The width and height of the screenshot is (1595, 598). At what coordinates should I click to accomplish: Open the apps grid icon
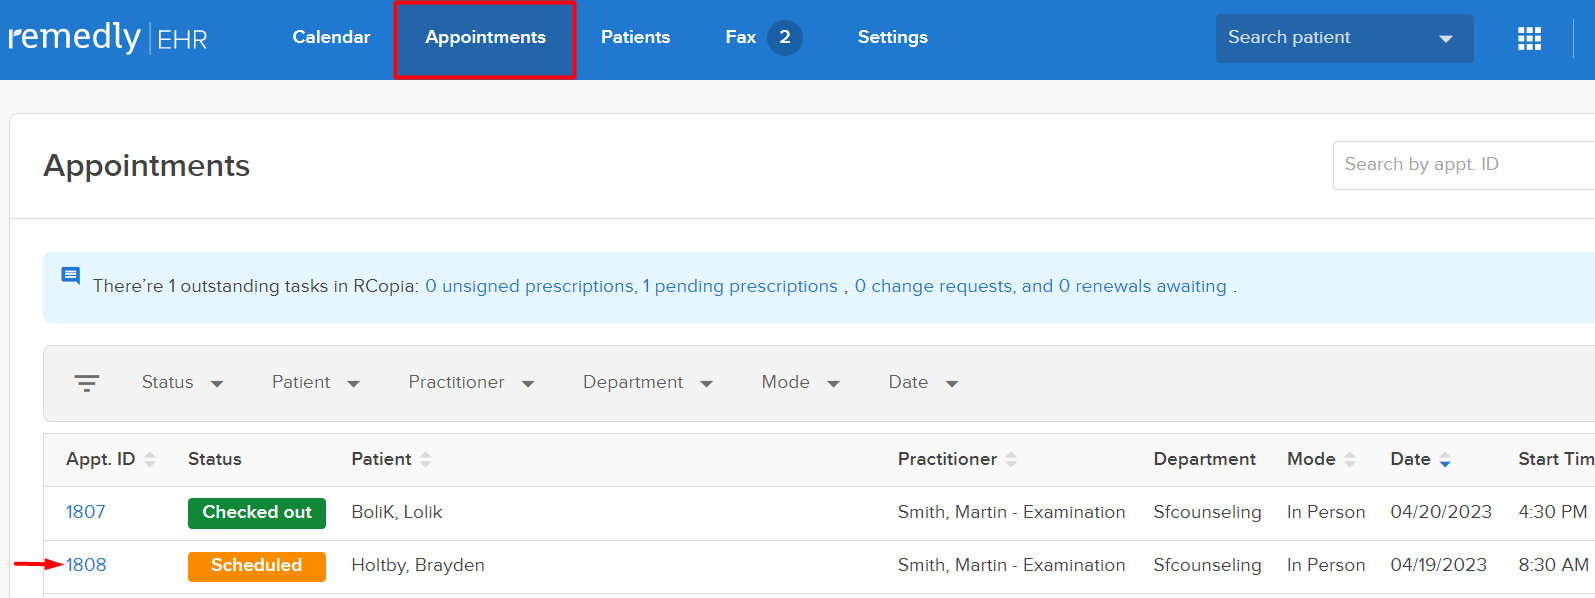click(1529, 38)
